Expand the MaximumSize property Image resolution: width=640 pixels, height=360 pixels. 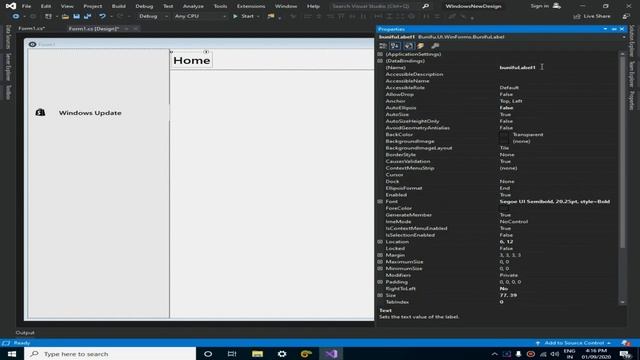[380, 262]
